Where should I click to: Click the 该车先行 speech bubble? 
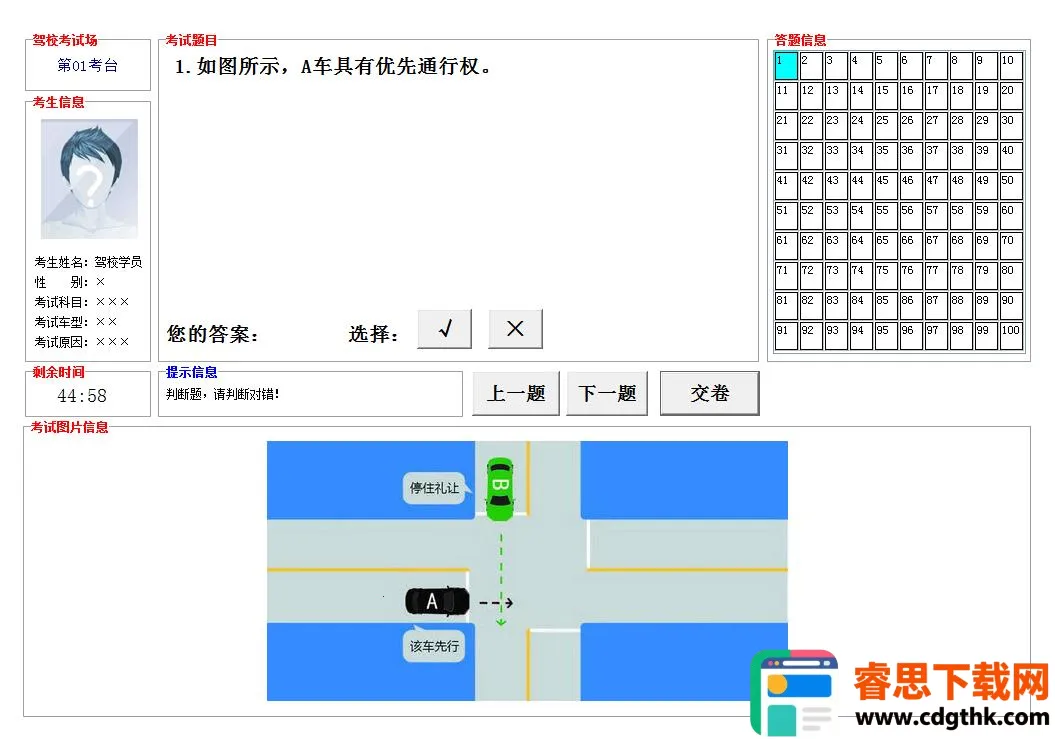pyautogui.click(x=434, y=646)
